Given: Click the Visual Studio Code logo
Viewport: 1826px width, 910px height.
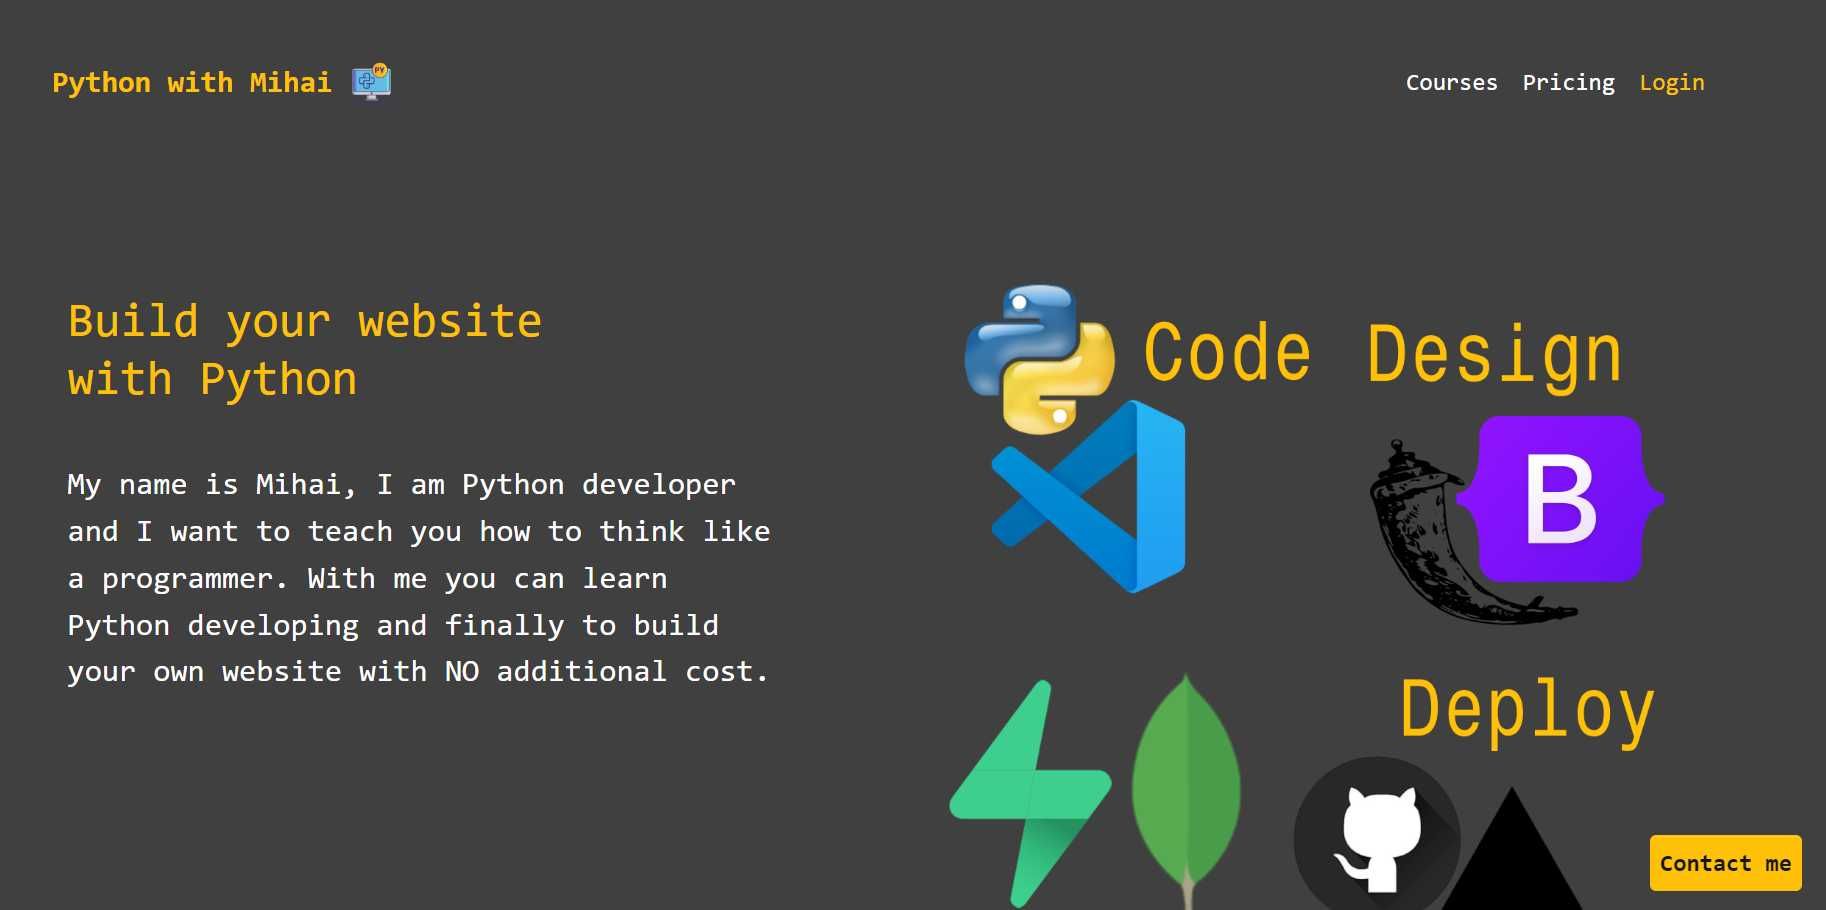Looking at the screenshot, I should 1088,497.
